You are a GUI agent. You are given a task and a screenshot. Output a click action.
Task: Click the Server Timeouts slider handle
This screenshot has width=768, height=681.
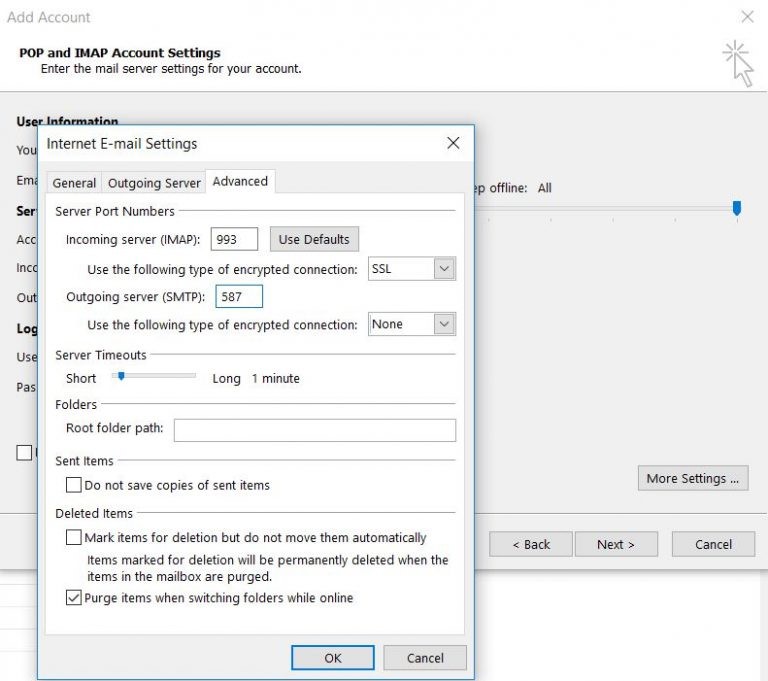click(x=121, y=376)
